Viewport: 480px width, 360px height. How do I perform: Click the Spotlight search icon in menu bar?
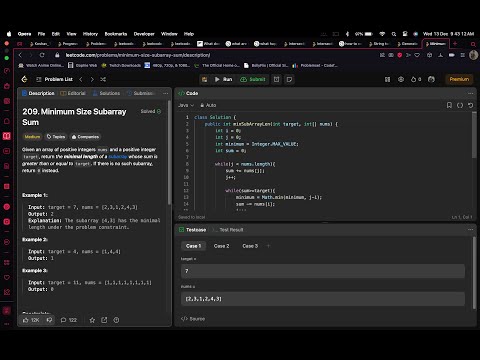click(x=394, y=34)
